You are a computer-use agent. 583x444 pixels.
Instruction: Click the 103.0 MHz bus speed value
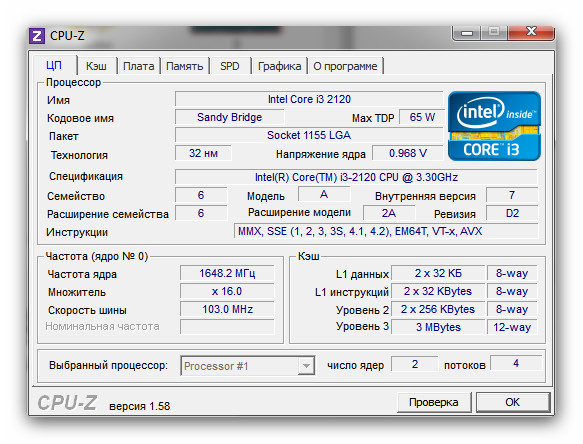(227, 309)
